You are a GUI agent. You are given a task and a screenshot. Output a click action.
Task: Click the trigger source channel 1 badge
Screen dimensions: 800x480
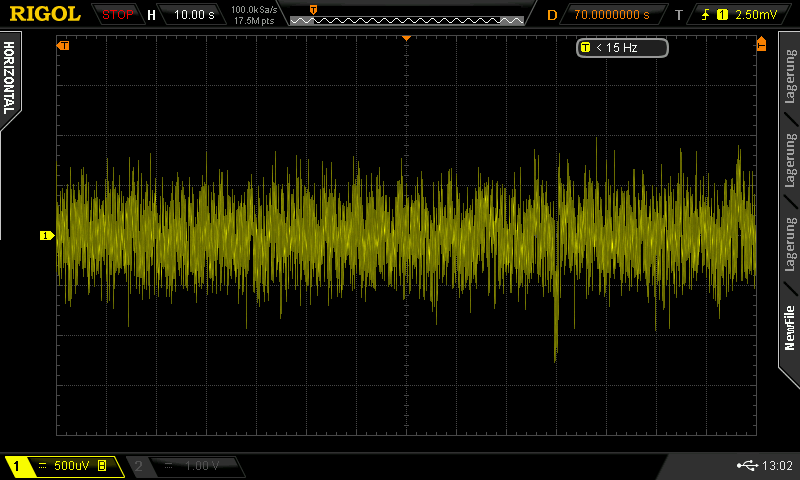pos(722,15)
